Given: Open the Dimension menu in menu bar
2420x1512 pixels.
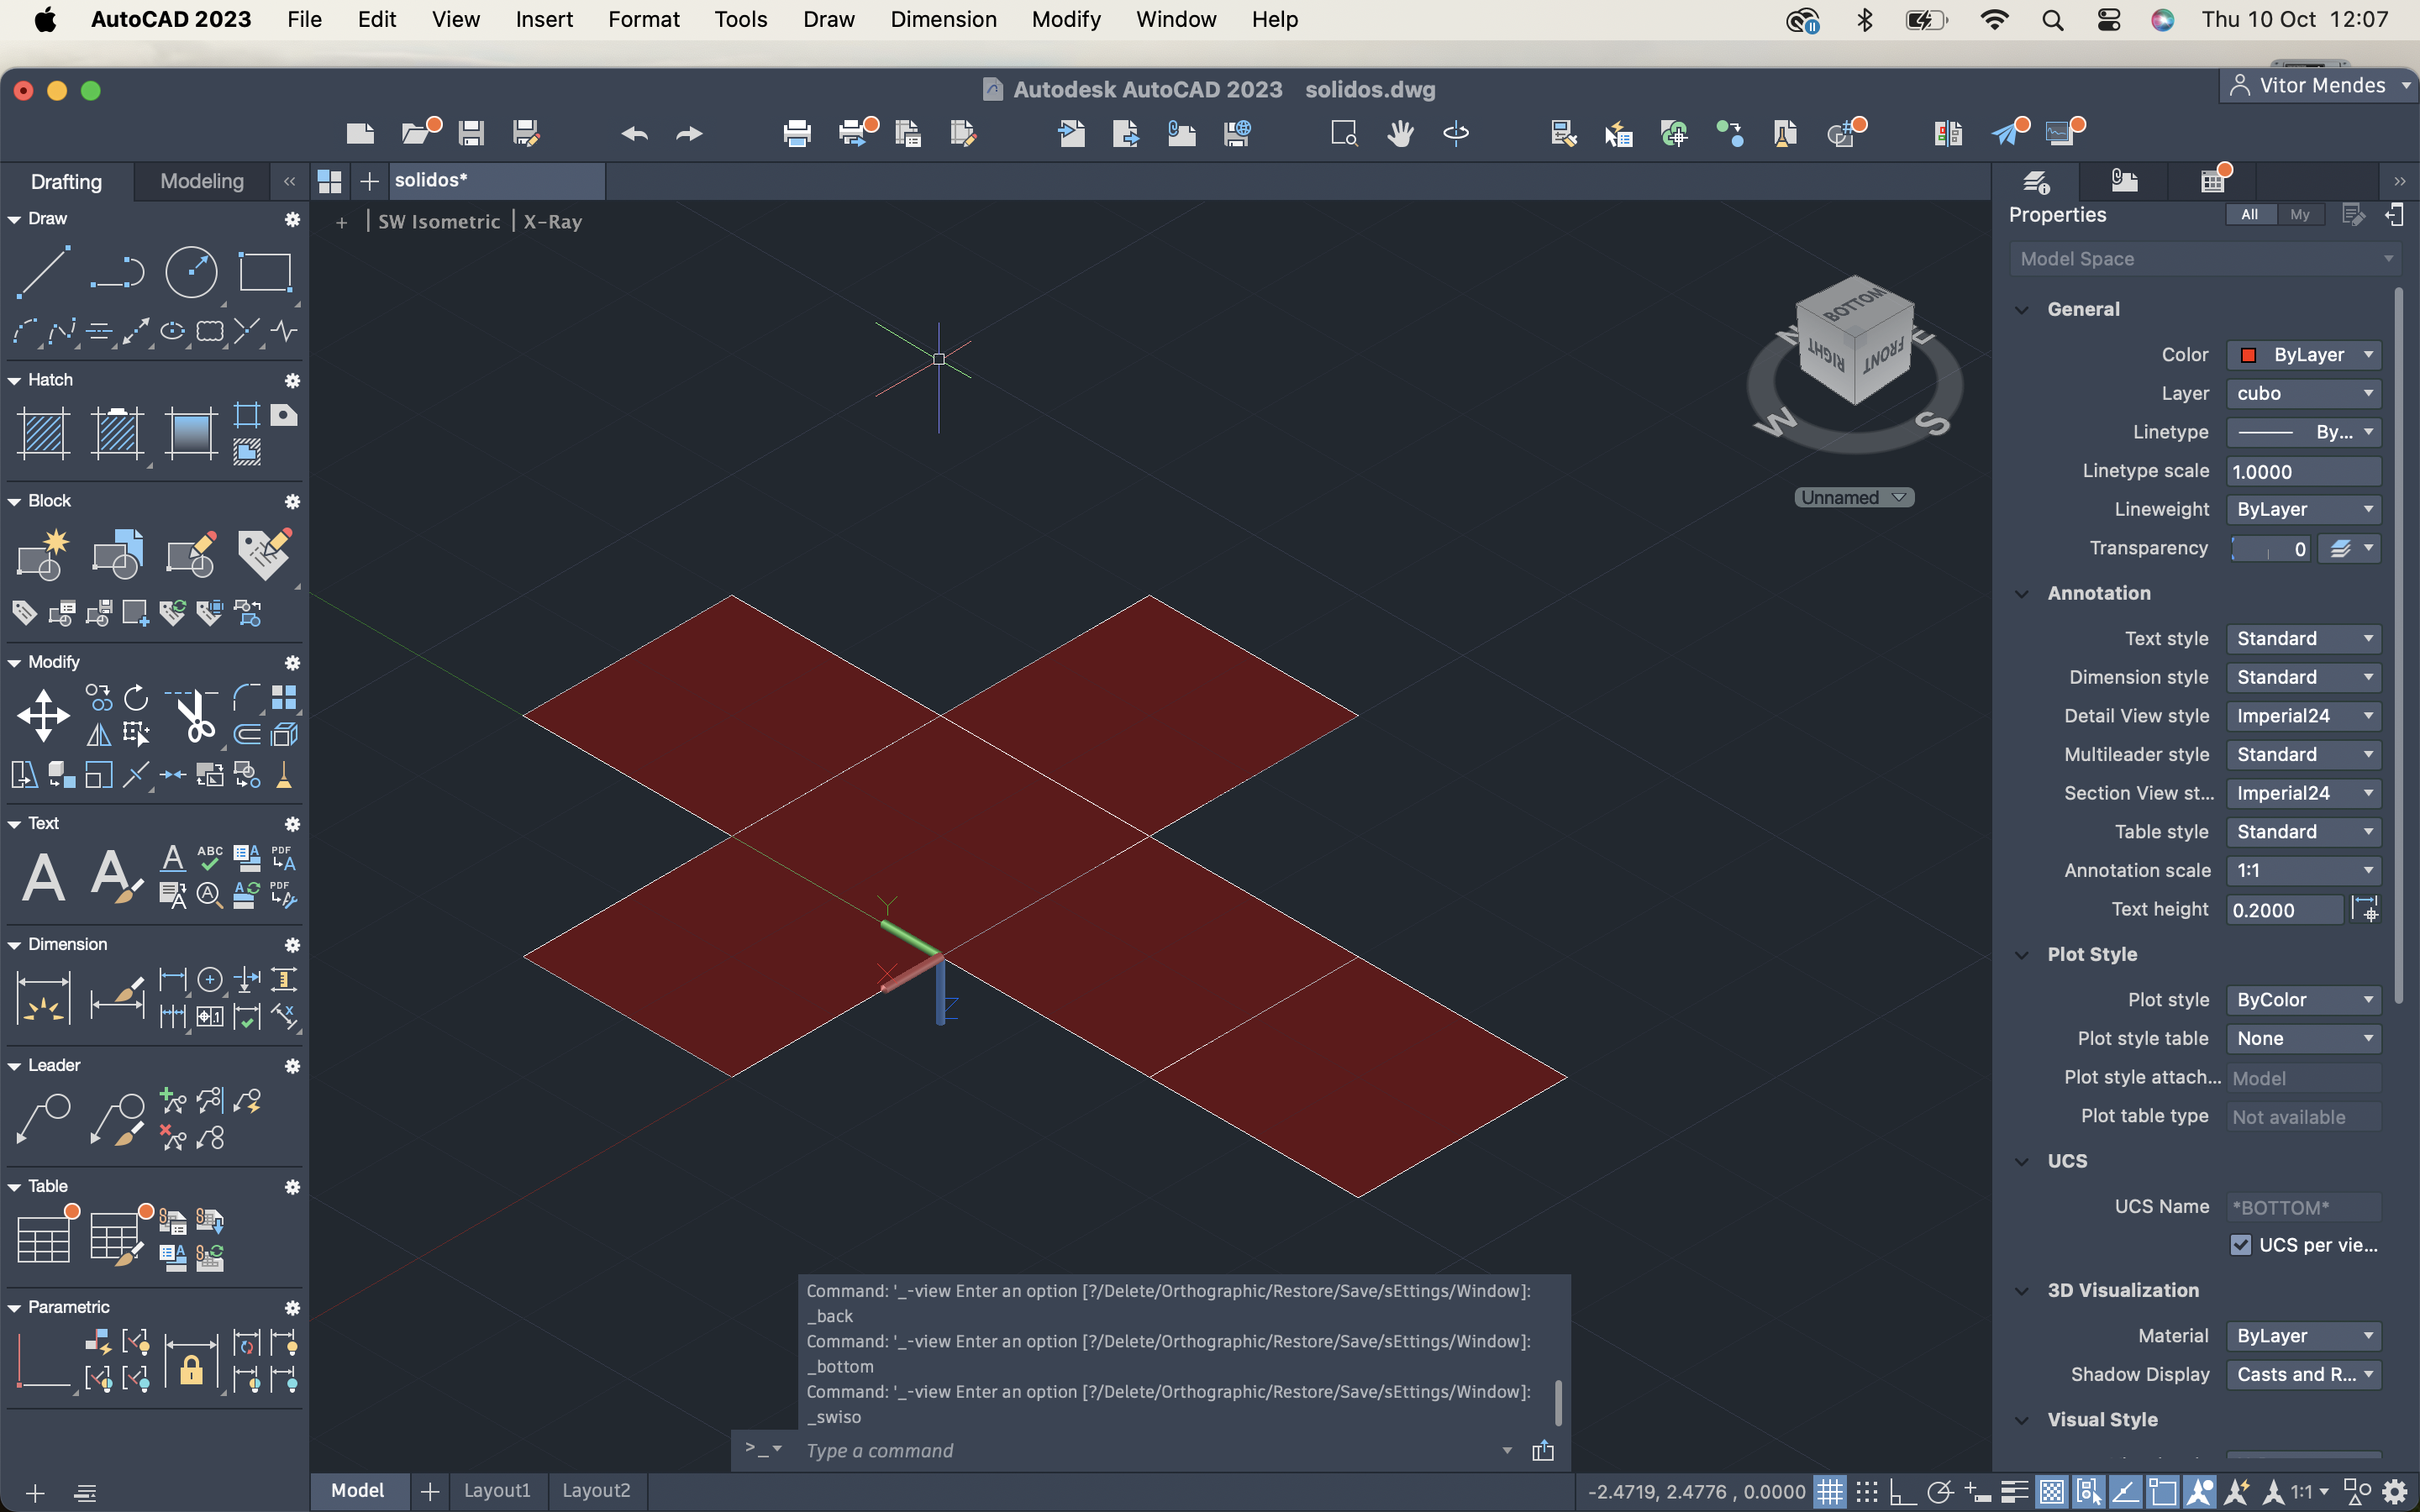Looking at the screenshot, I should coord(943,19).
